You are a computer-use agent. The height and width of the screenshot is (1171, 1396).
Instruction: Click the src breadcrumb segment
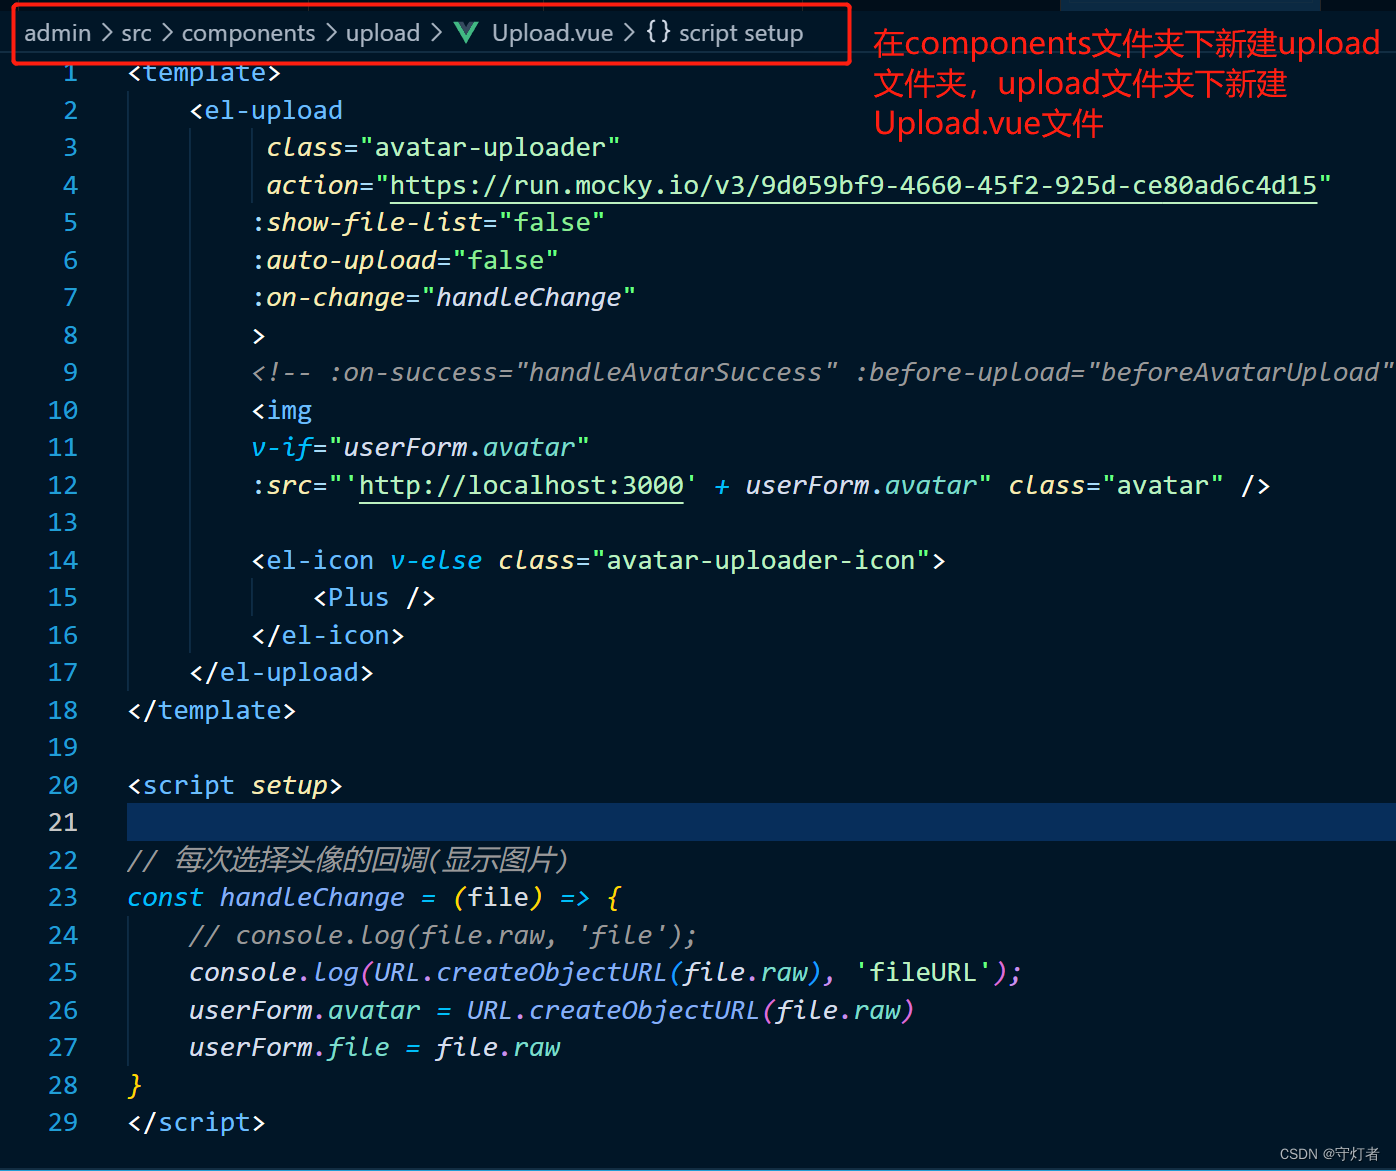(137, 33)
